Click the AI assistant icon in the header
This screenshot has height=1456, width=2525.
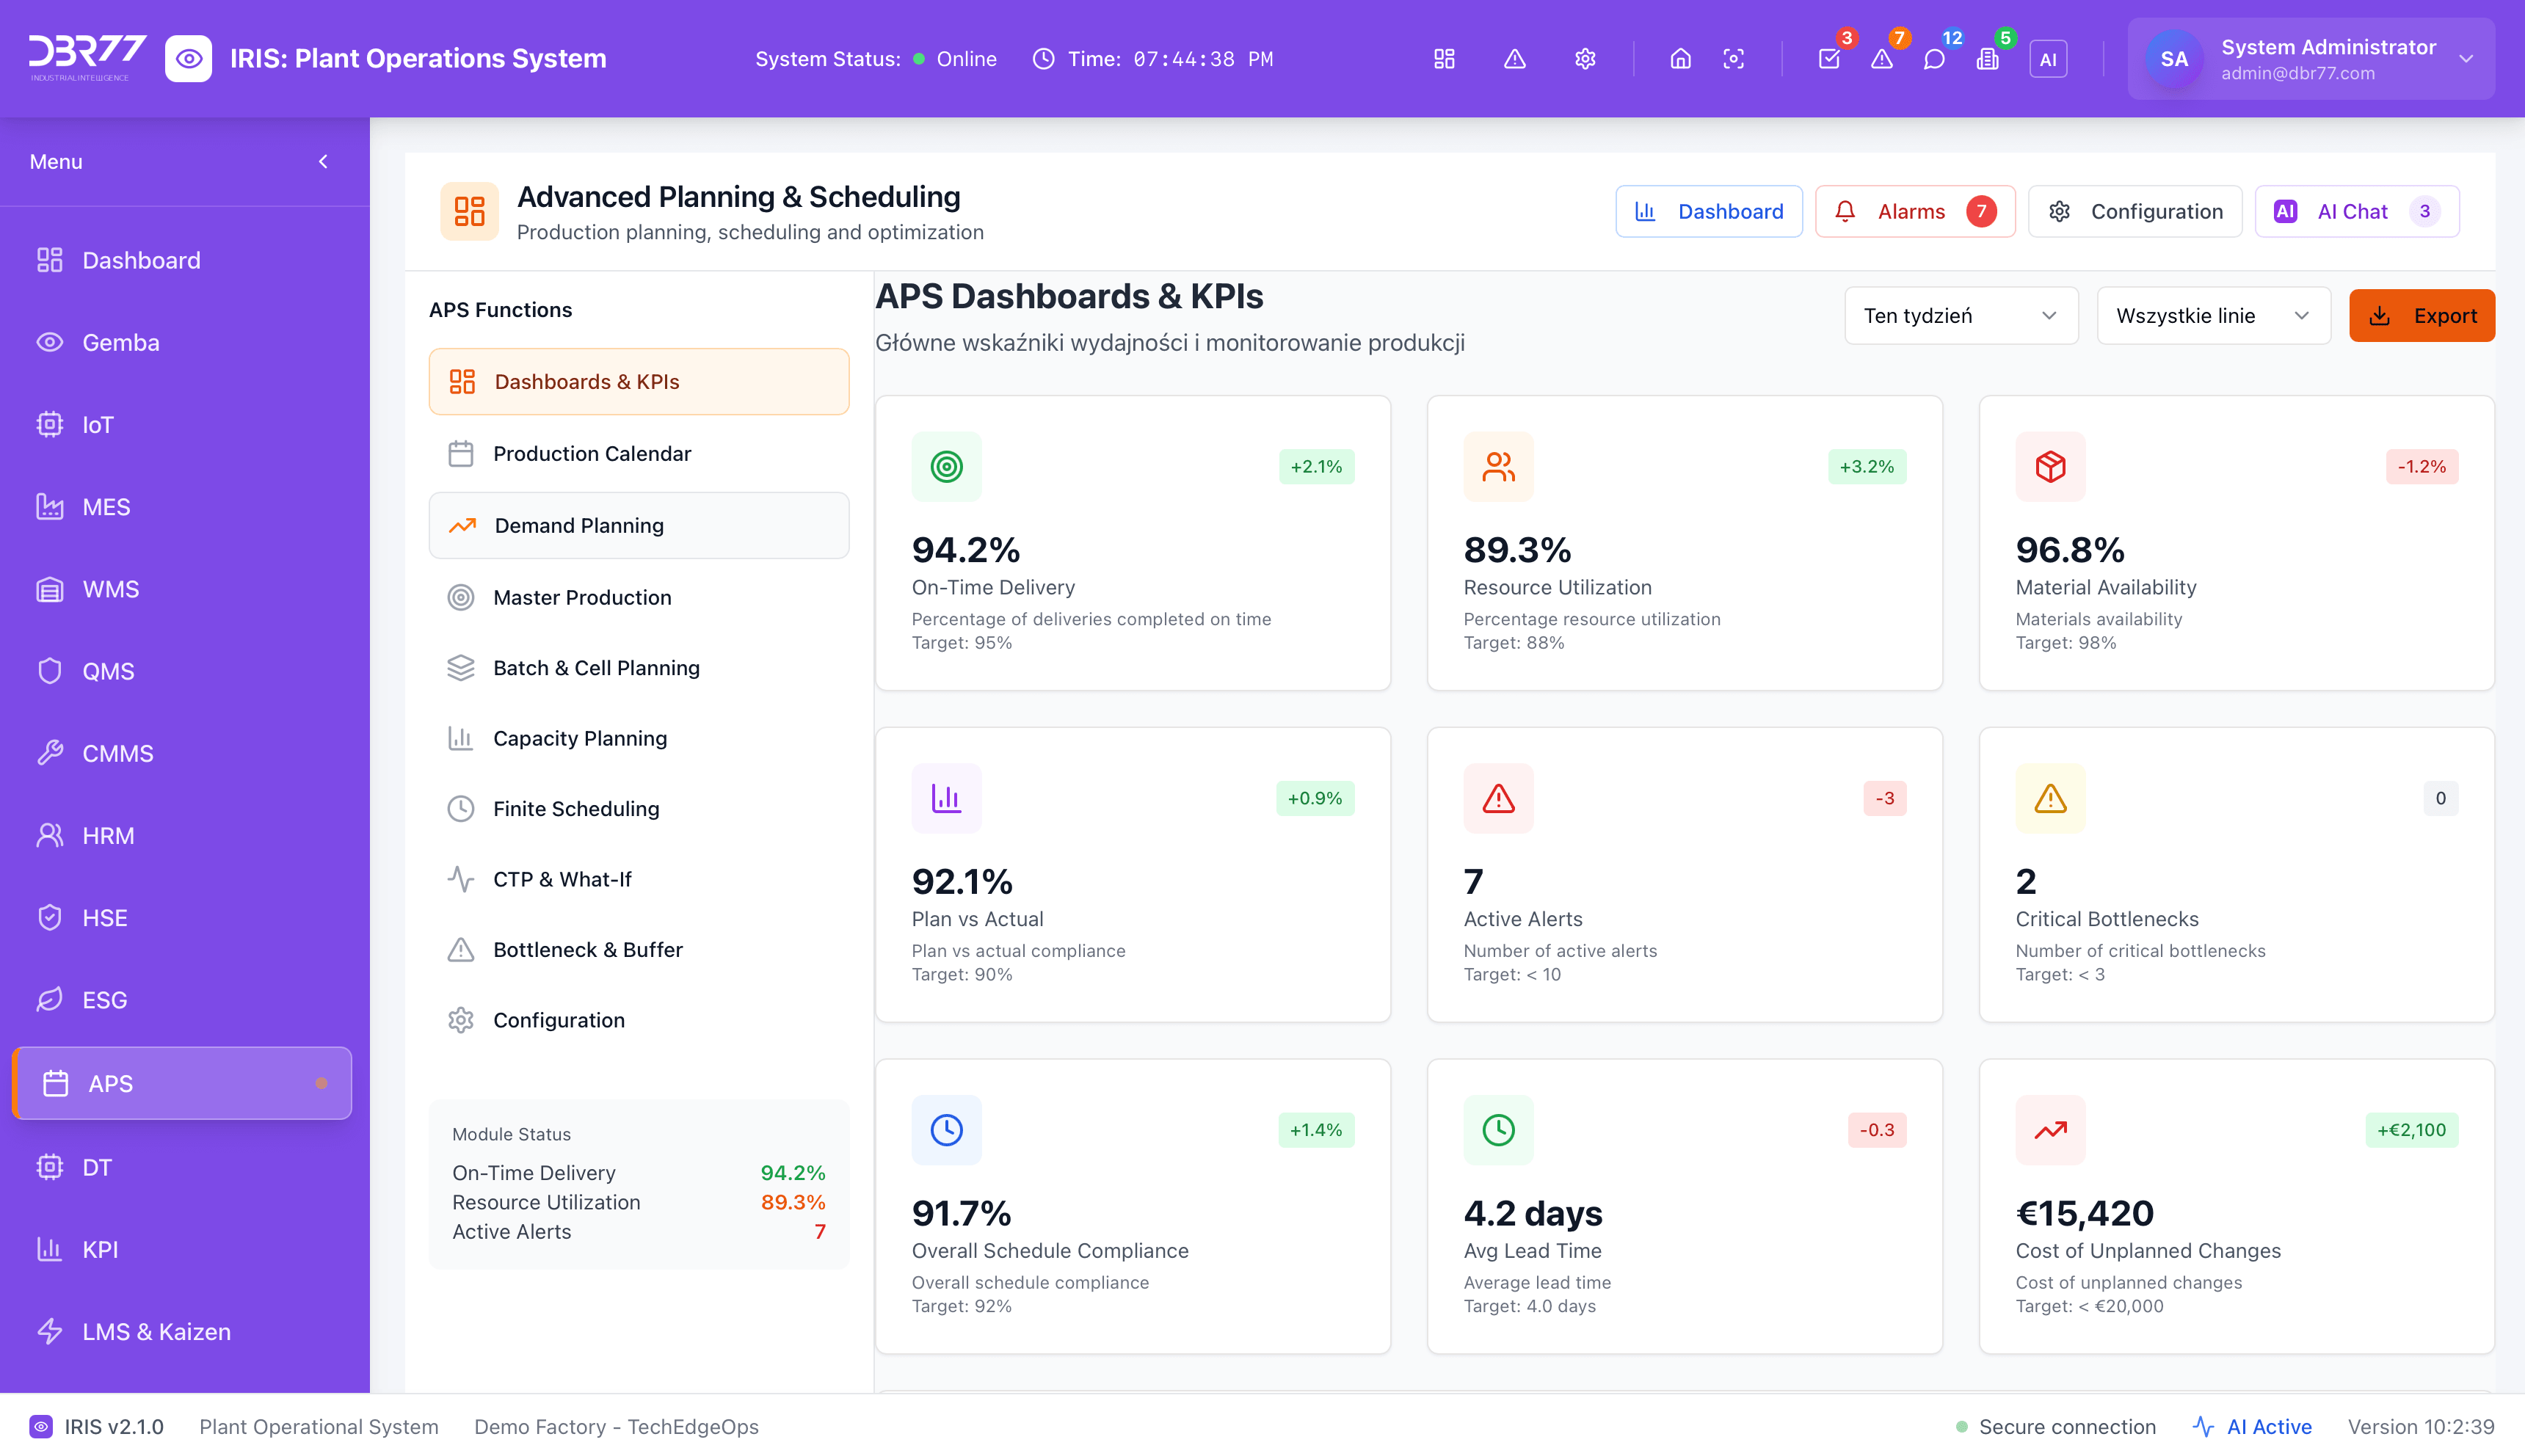(2048, 58)
